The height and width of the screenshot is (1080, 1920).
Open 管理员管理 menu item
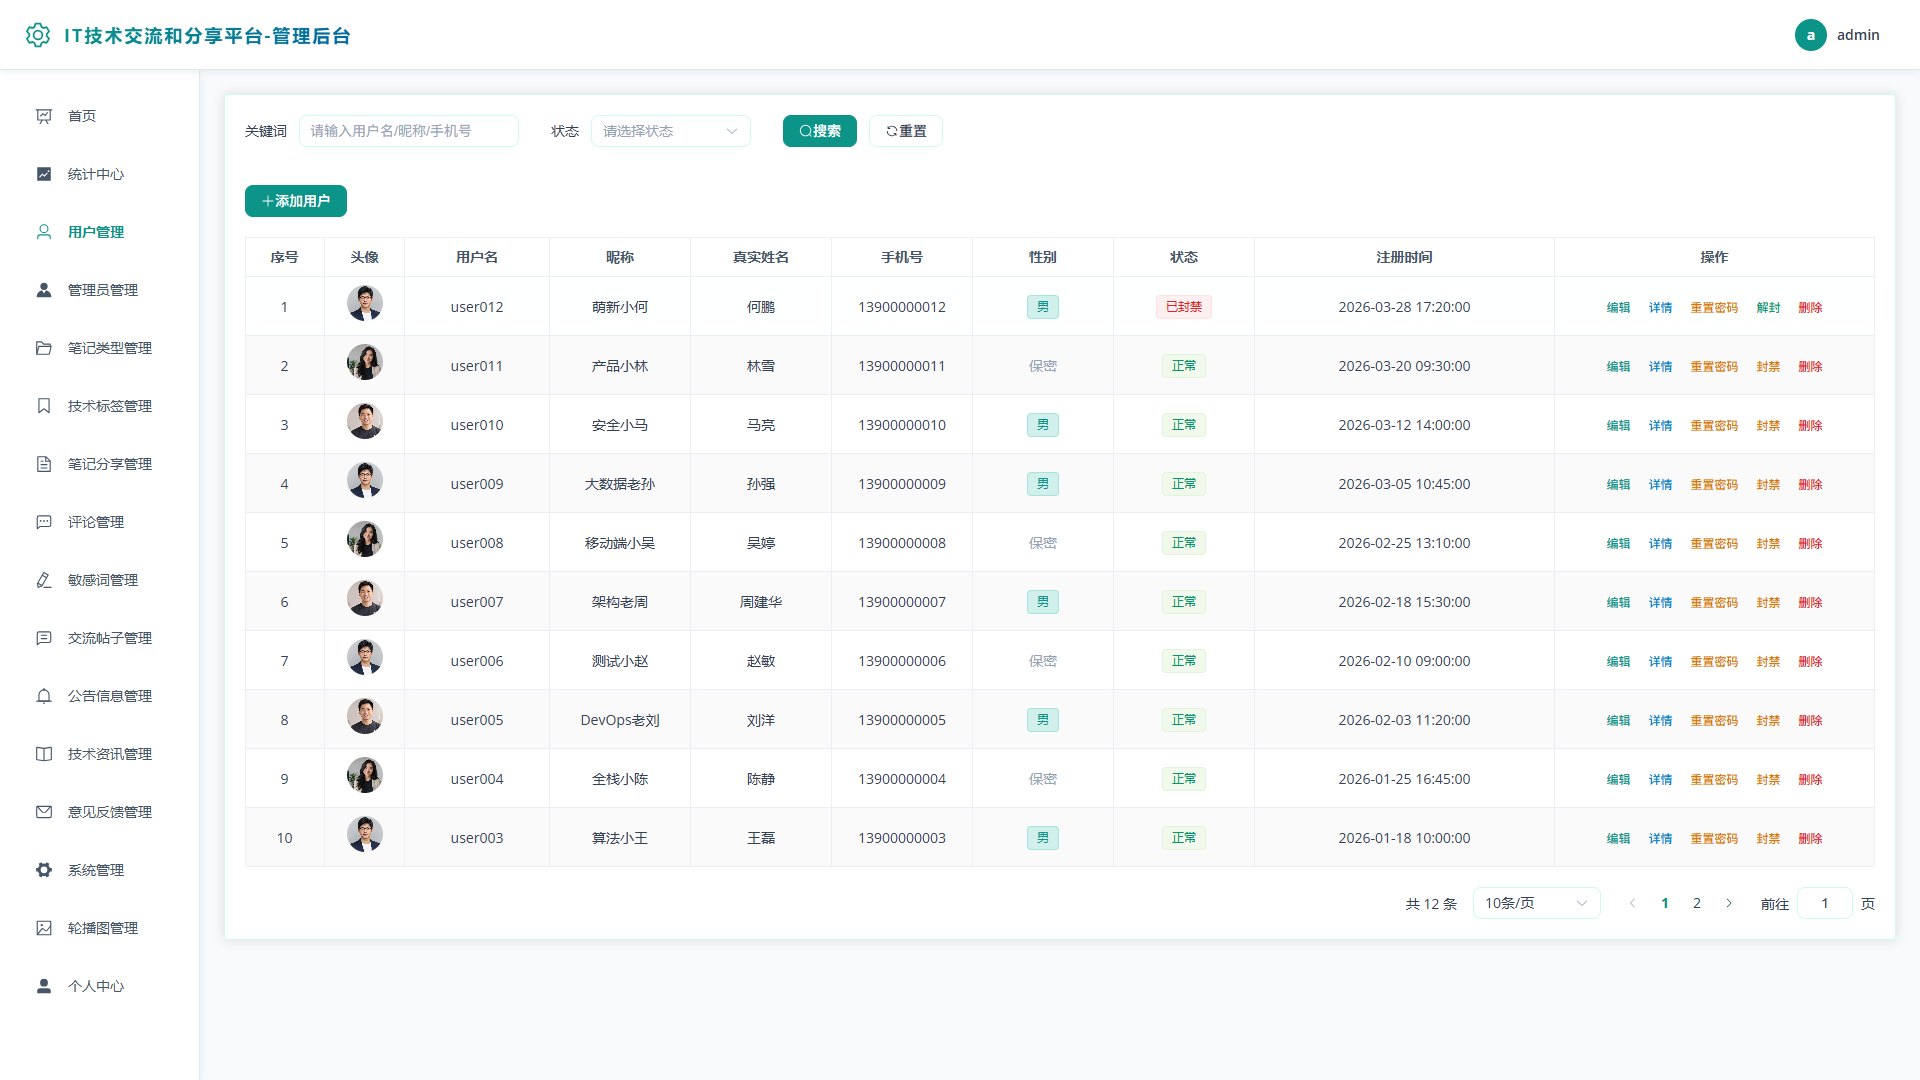tap(100, 290)
